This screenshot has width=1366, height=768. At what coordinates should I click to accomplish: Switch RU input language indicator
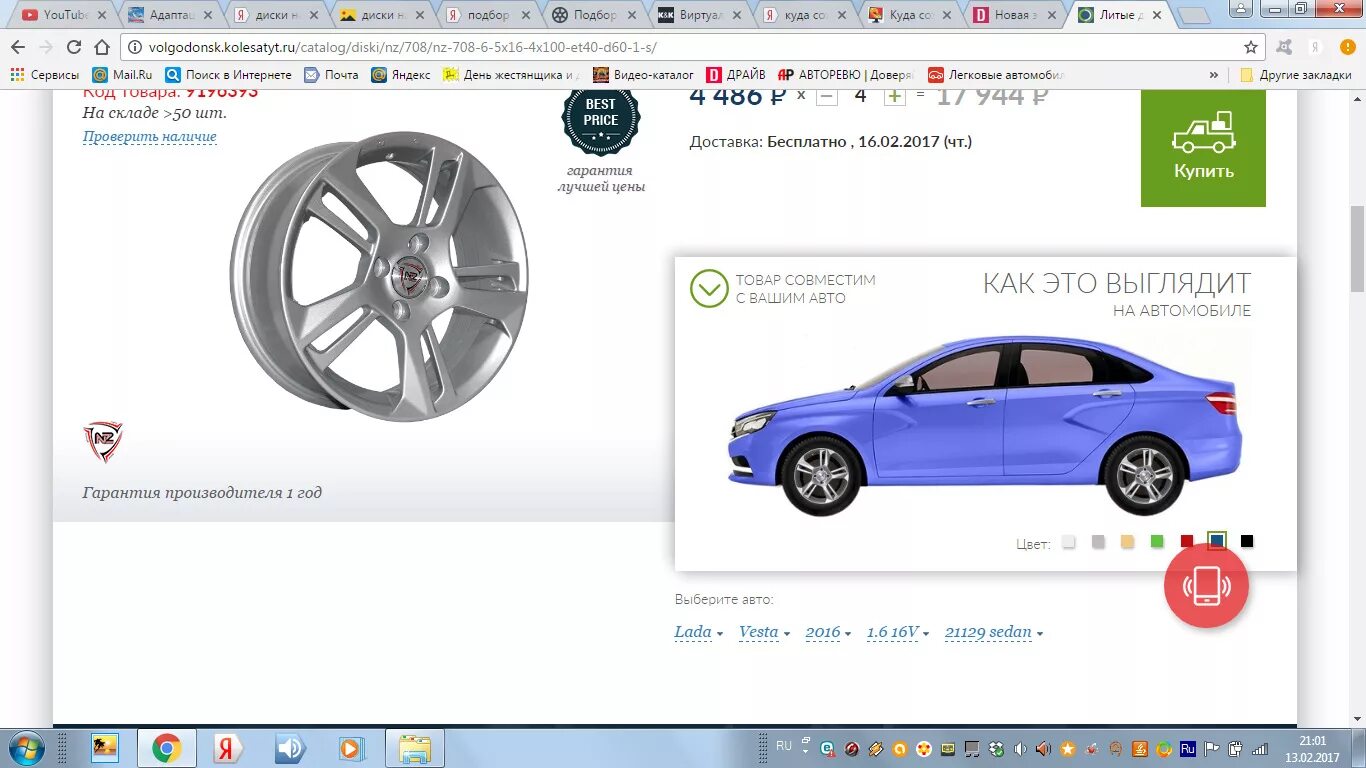tap(783, 746)
